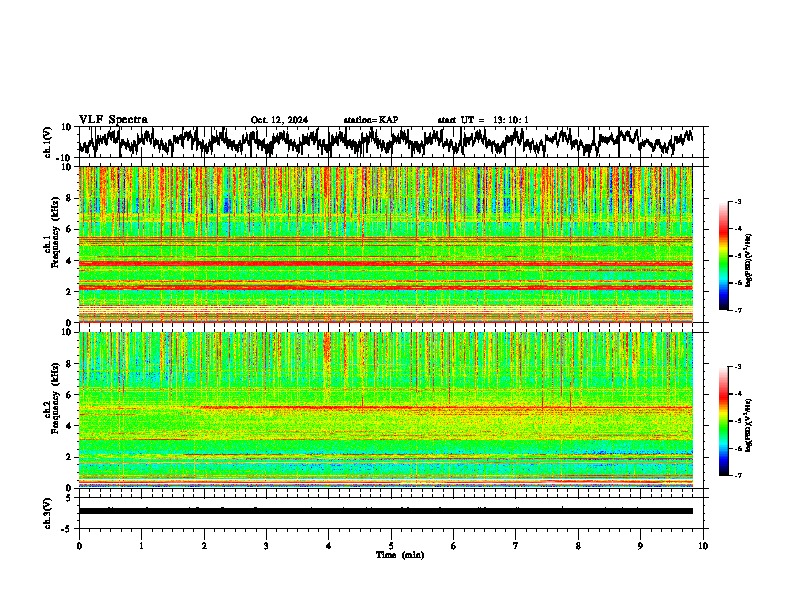Click the "-3" label on ch.1 color scale
The height and width of the screenshot is (612, 792).
click(737, 201)
